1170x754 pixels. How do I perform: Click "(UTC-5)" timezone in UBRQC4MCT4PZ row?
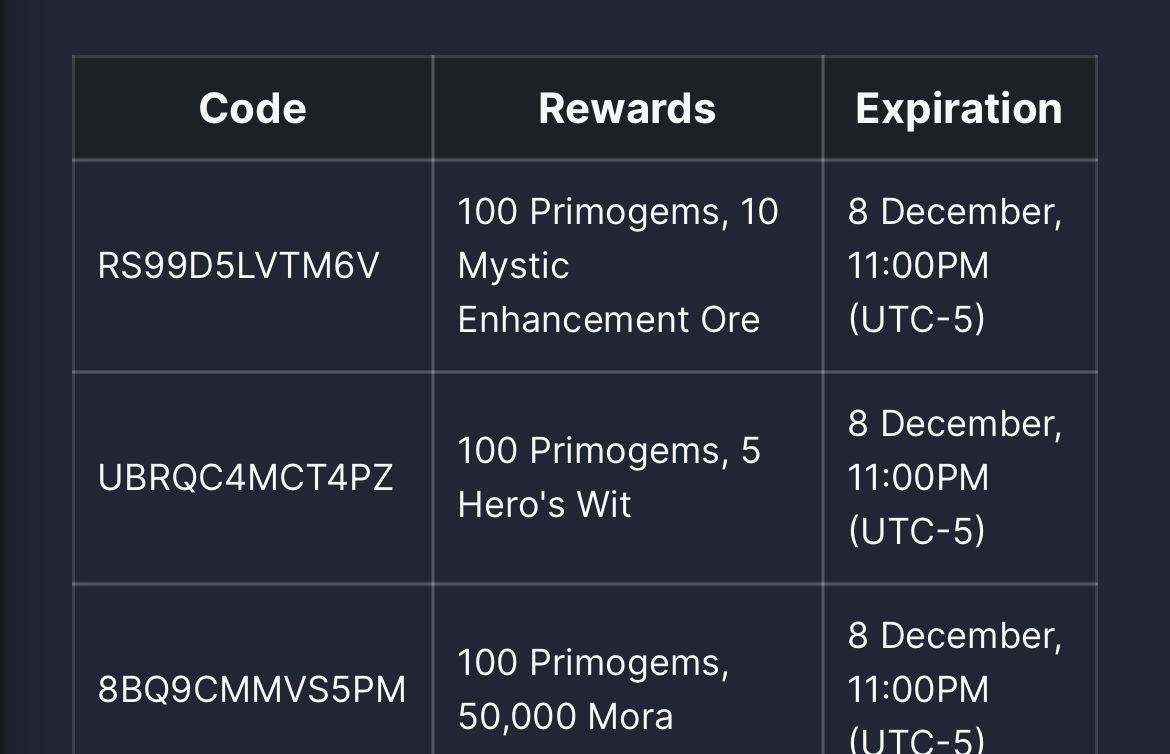pos(916,531)
